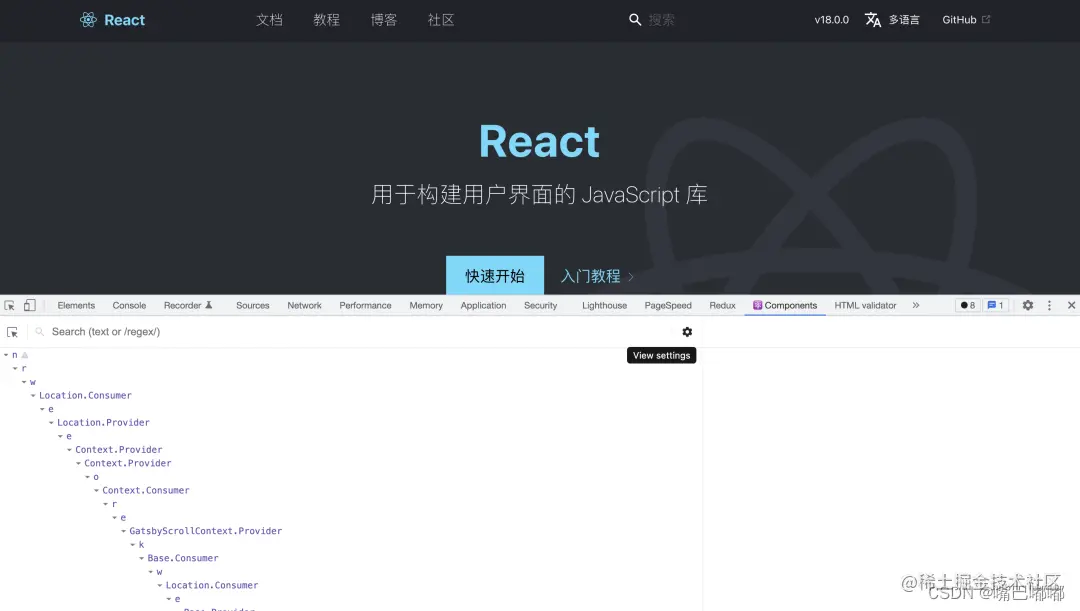Collapse the Context.Consumer node arrow
The height and width of the screenshot is (611, 1080).
click(x=96, y=490)
